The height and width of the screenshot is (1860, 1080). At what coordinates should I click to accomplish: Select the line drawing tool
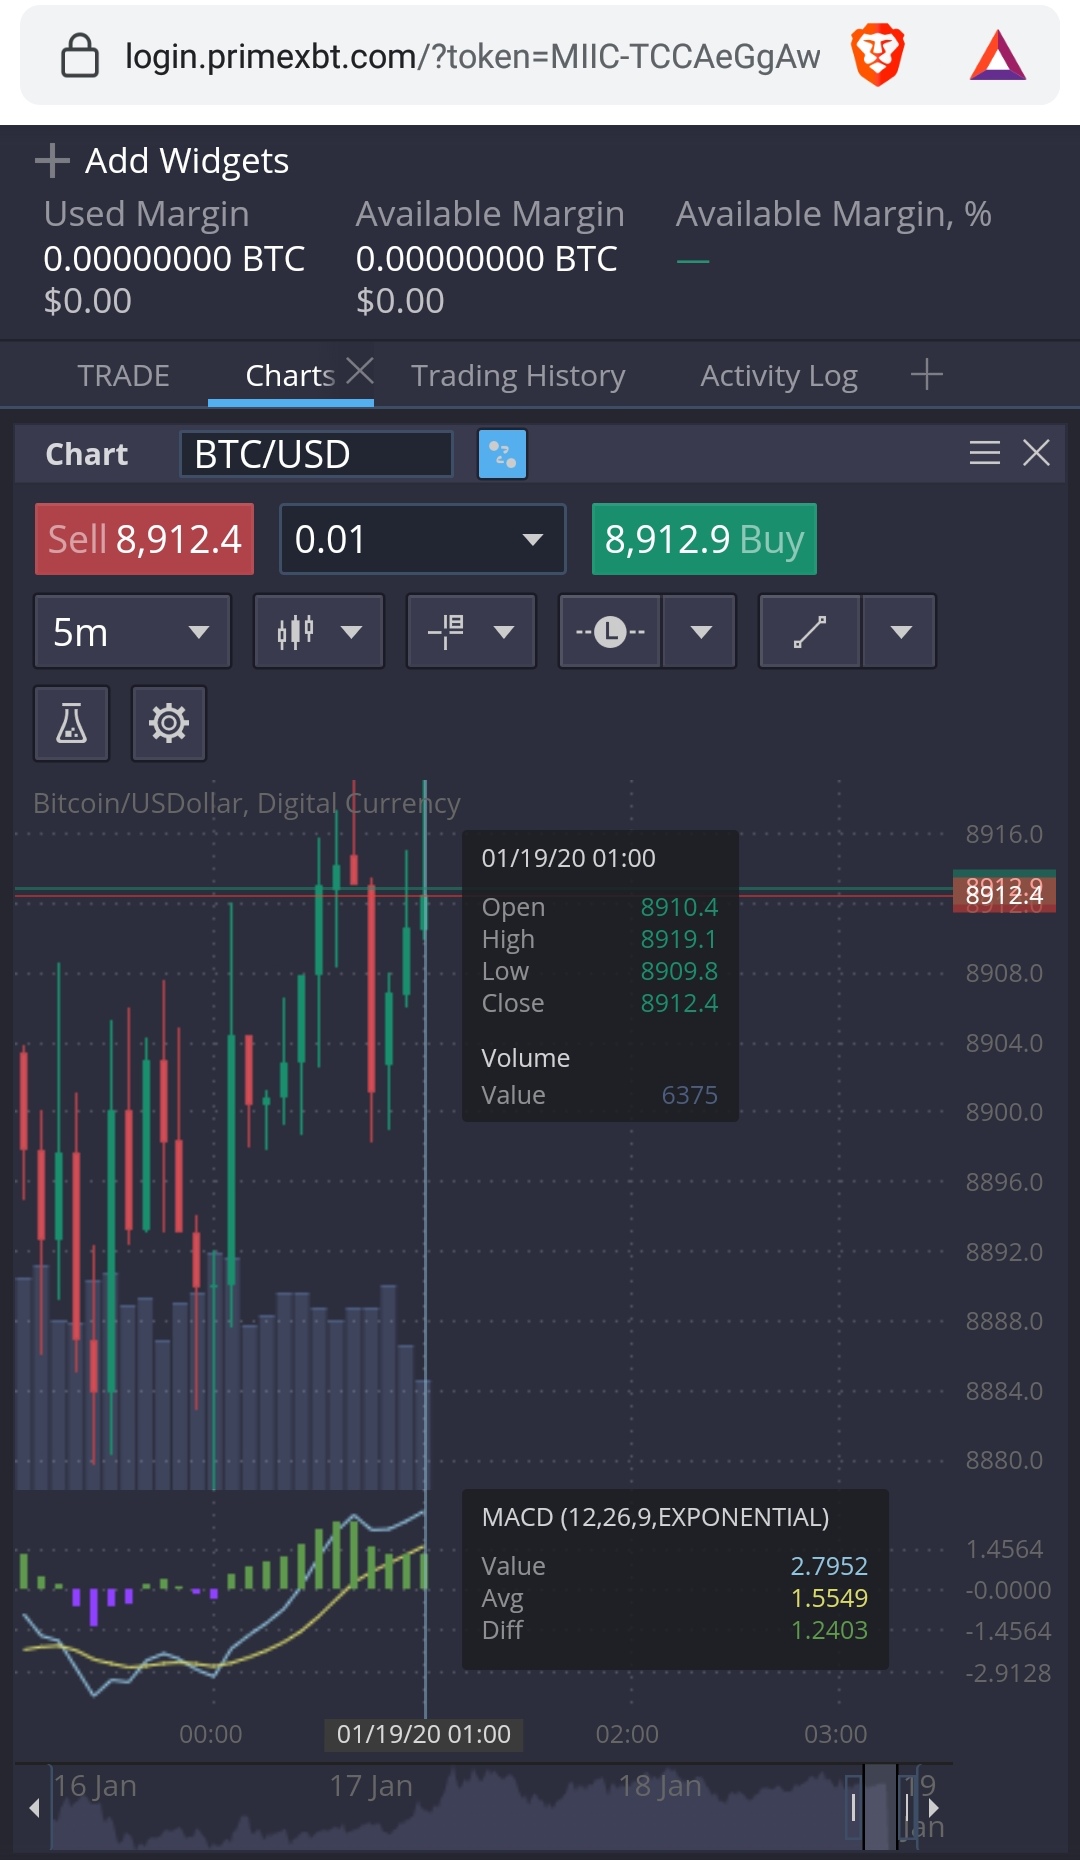pyautogui.click(x=810, y=631)
